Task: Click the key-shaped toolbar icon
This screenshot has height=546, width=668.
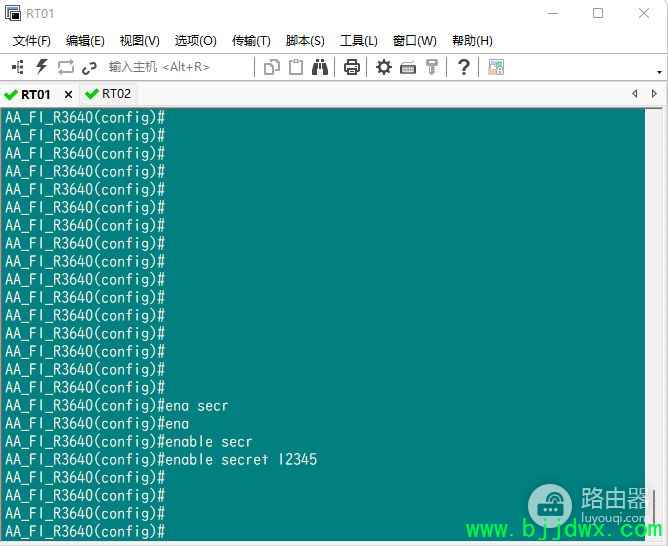Action: click(x=432, y=67)
